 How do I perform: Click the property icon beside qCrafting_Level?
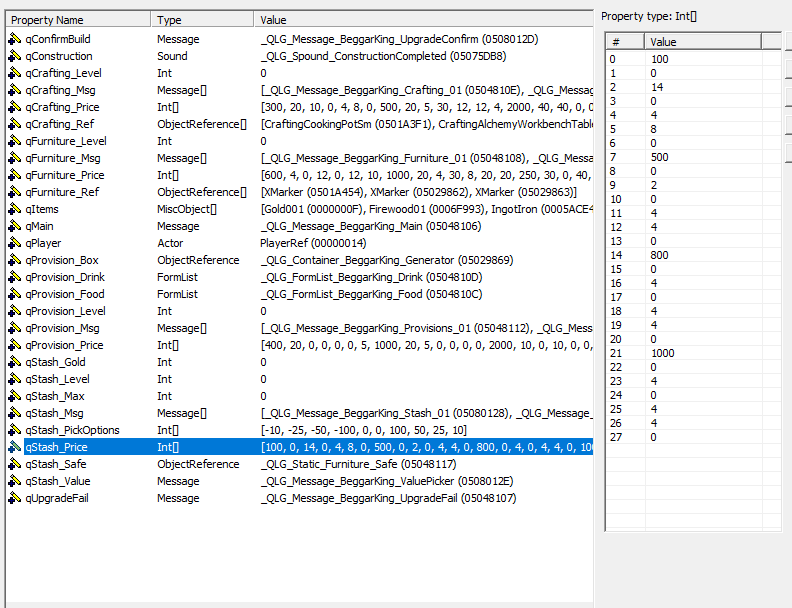tap(15, 73)
